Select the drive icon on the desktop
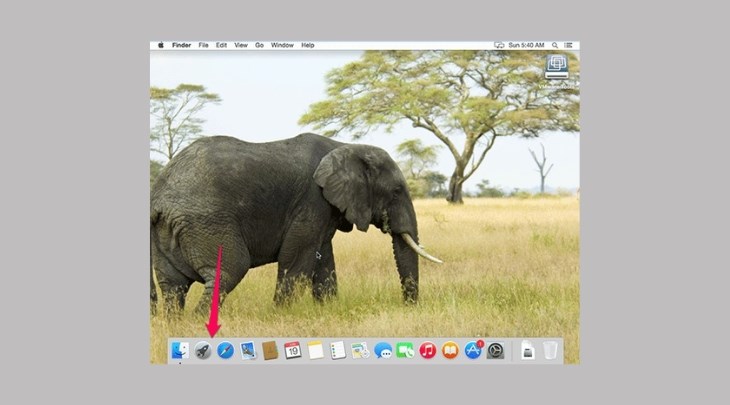730x405 pixels. [x=557, y=65]
